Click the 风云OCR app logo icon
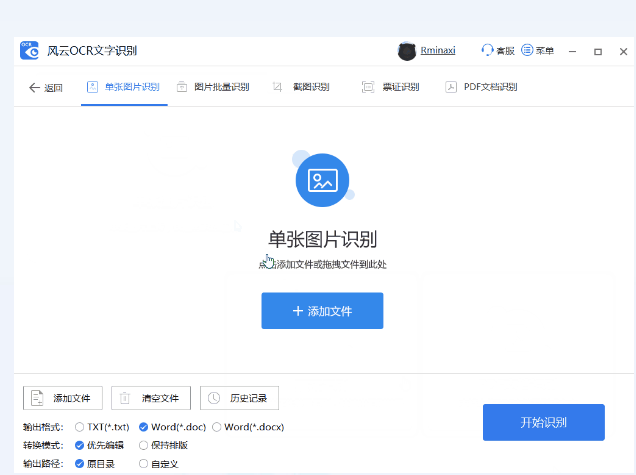This screenshot has width=636, height=475. [29, 51]
